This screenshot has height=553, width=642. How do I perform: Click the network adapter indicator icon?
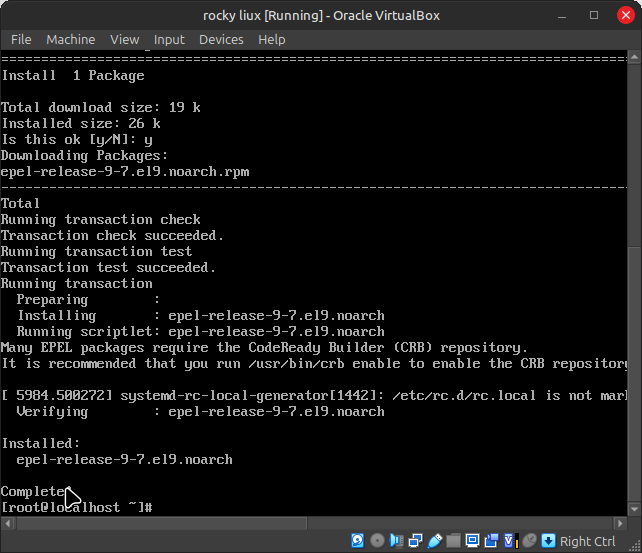click(415, 541)
